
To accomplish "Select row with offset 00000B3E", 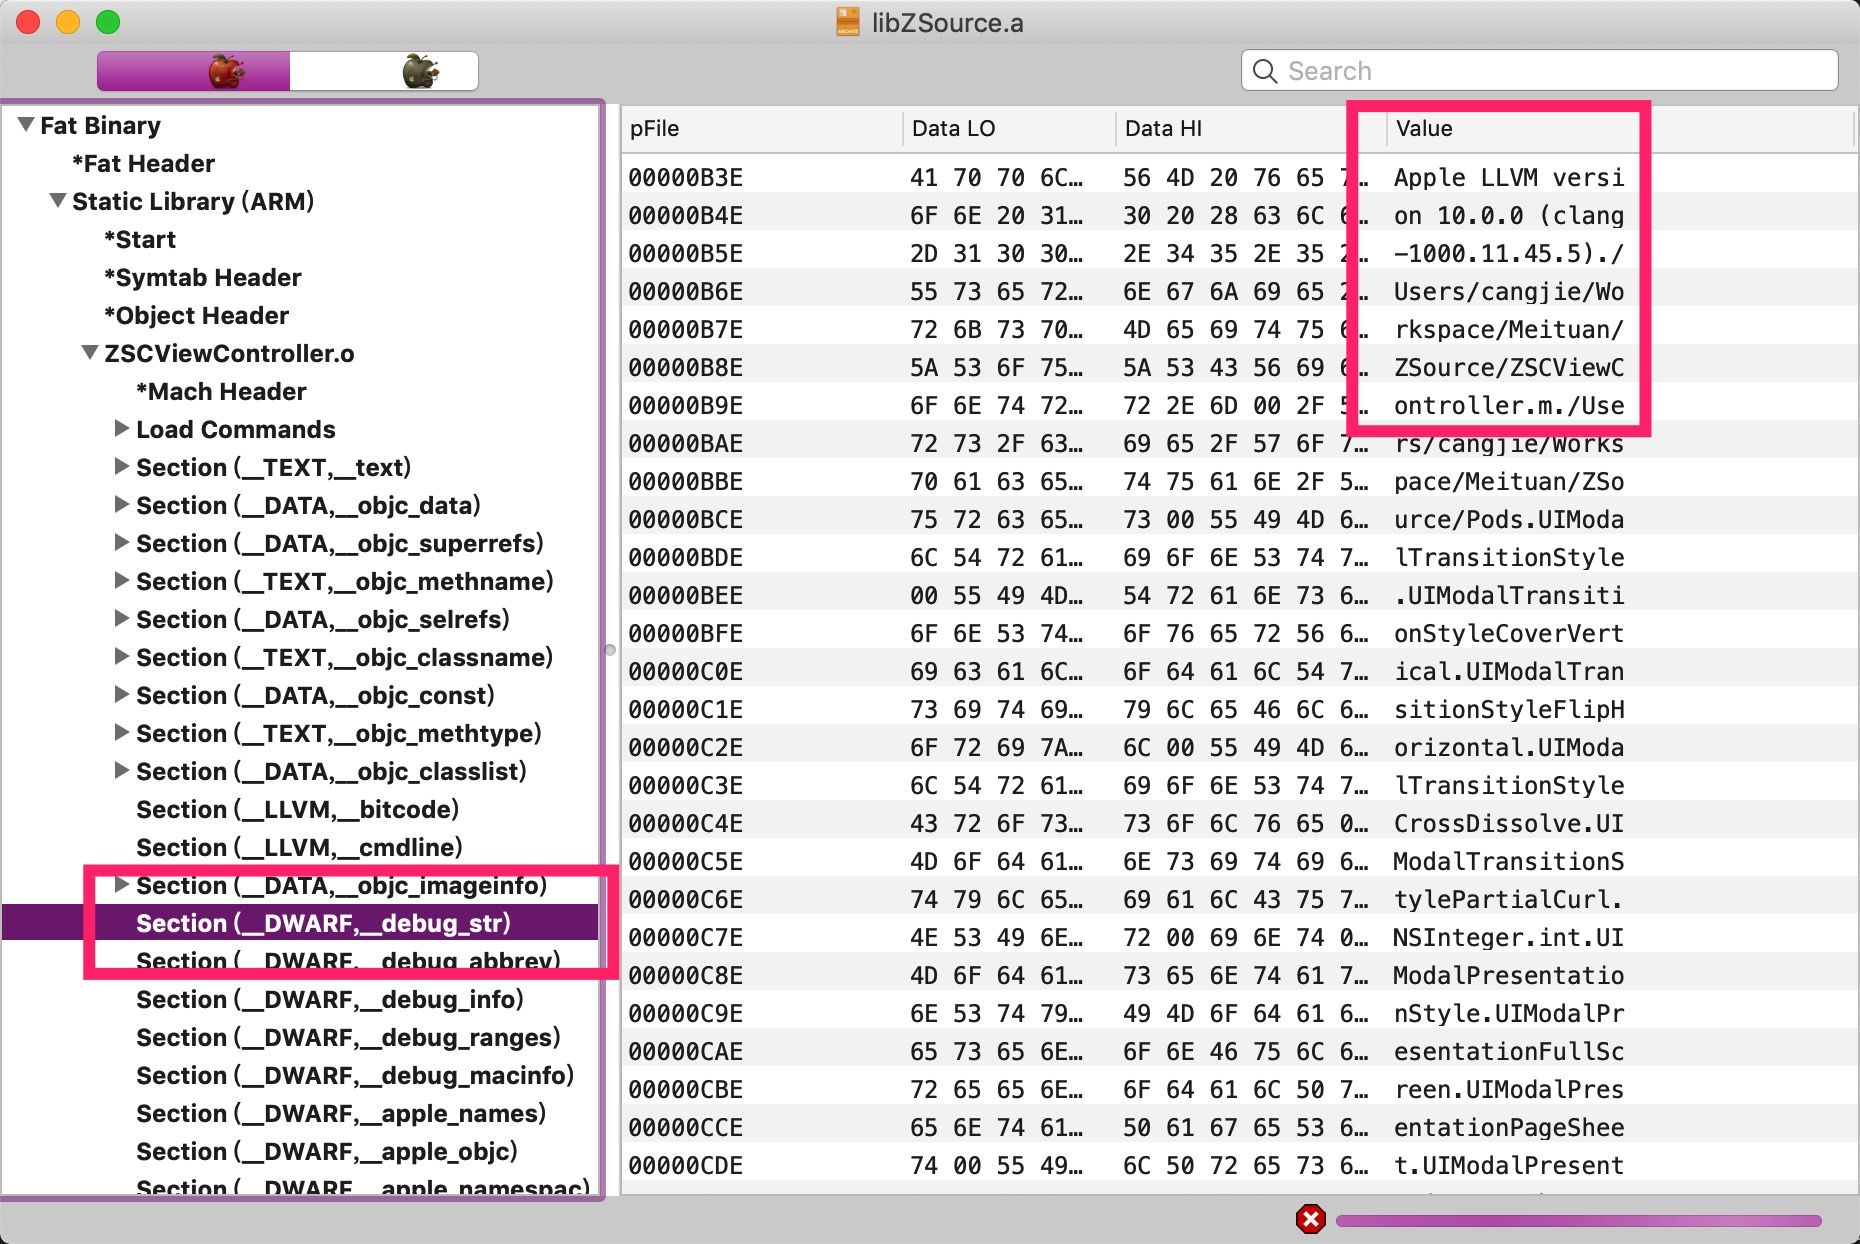I will [1238, 177].
